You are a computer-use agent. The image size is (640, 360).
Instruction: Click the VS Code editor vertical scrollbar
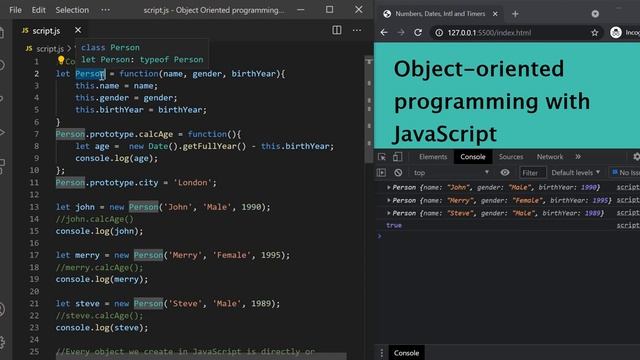369,110
